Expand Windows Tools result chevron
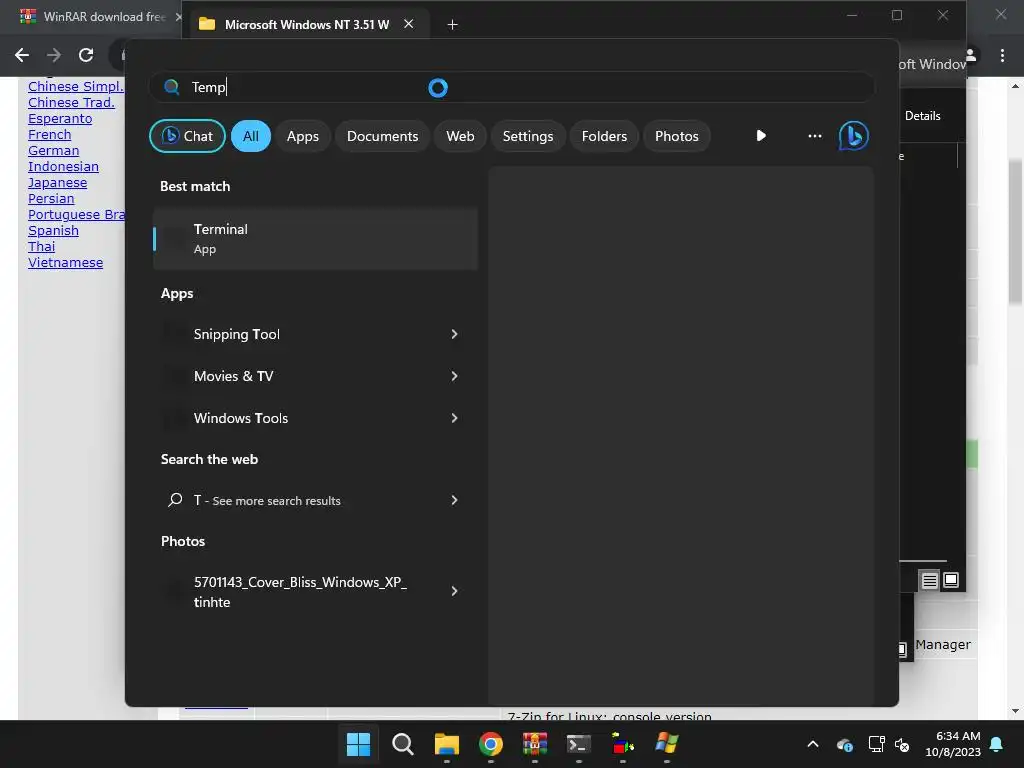The image size is (1024, 768). (x=455, y=418)
